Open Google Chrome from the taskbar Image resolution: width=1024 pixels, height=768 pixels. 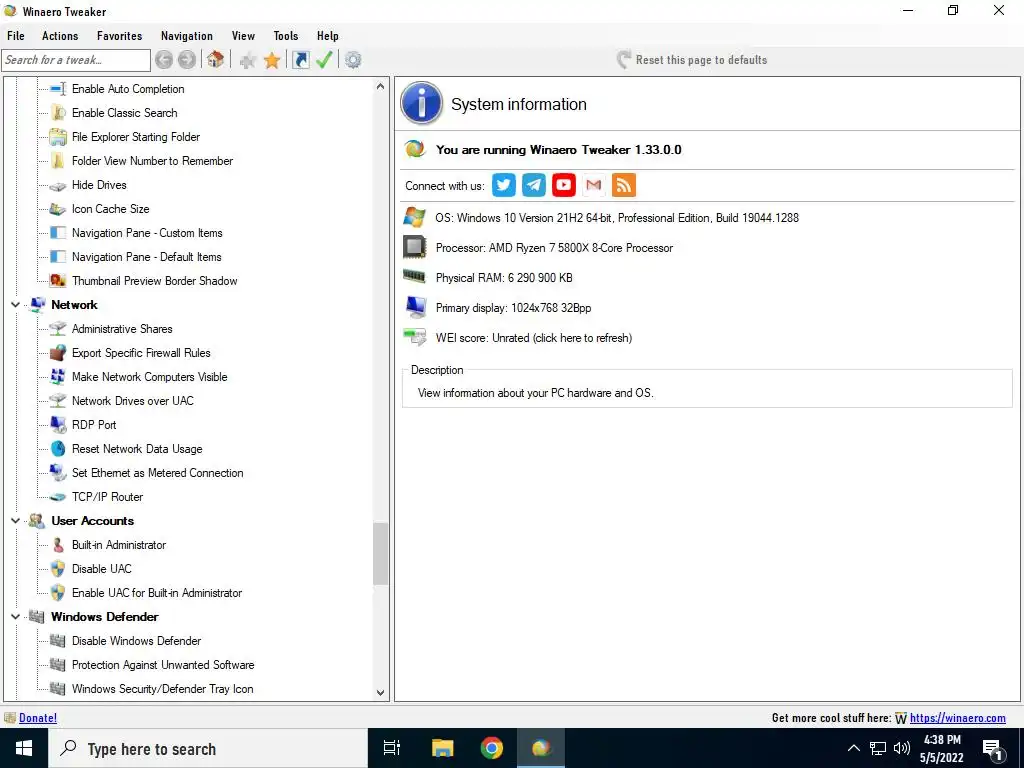pos(492,748)
